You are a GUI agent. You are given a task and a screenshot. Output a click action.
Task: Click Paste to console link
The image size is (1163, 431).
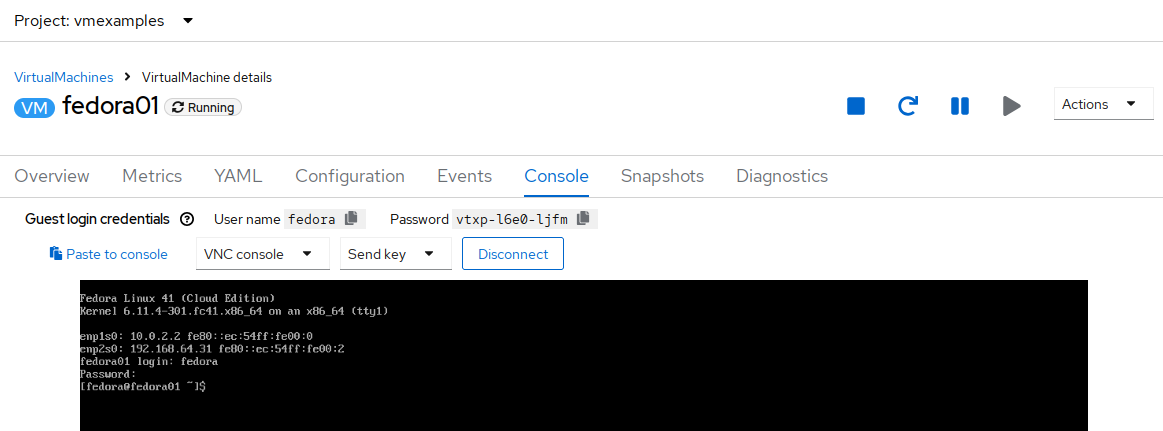(x=109, y=254)
